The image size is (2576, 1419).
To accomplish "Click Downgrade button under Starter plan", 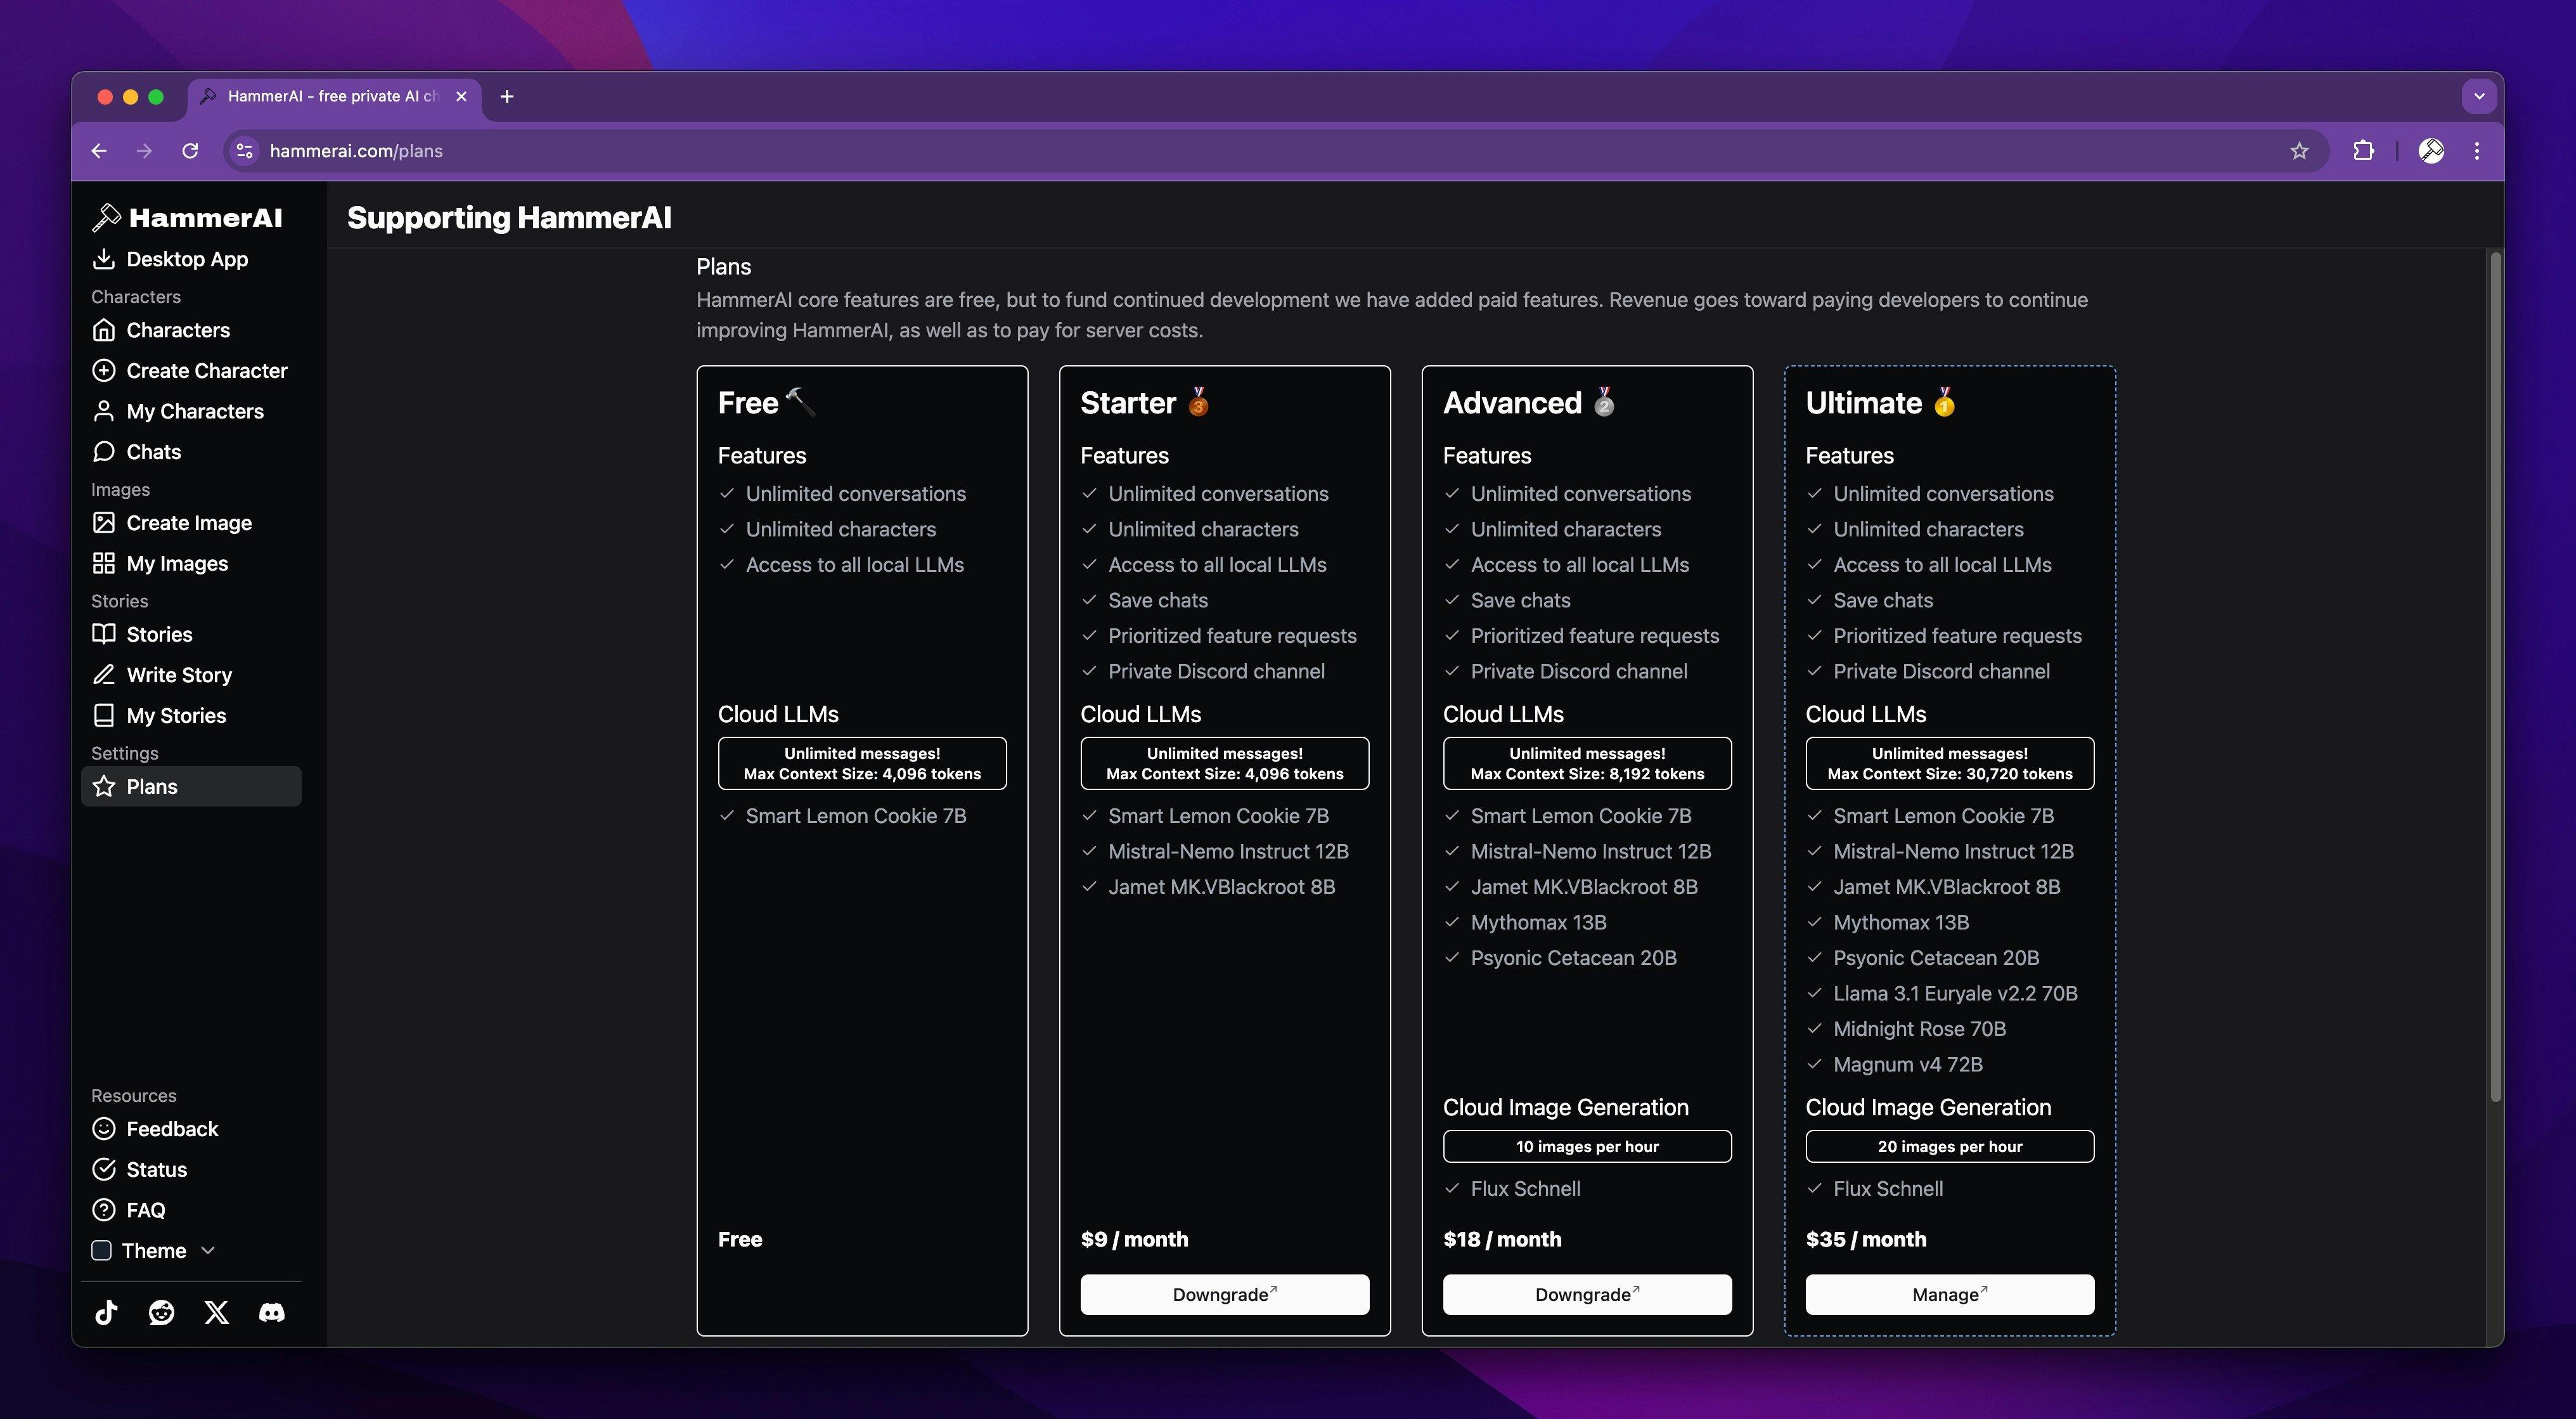I will pyautogui.click(x=1224, y=1294).
